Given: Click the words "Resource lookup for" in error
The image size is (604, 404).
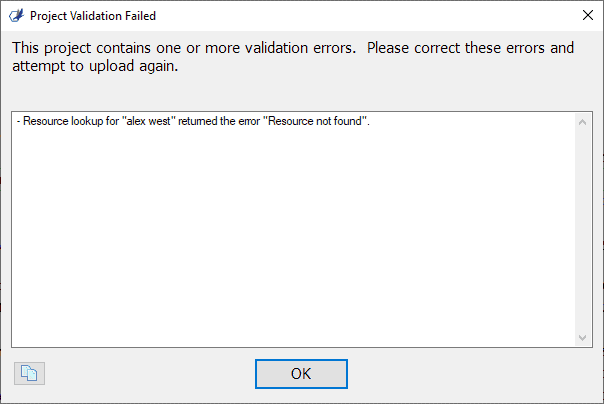Looking at the screenshot, I should 71,121.
